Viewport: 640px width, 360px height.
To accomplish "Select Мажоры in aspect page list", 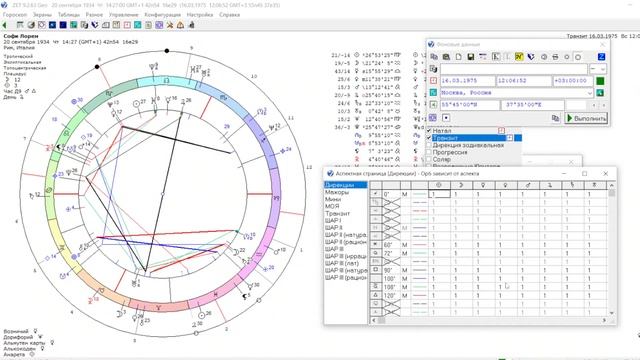I will click(337, 192).
